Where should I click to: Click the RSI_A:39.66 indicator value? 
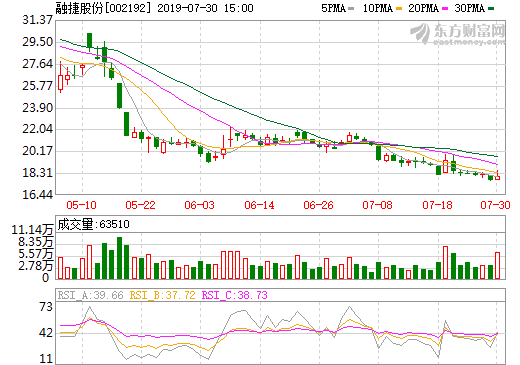(x=91, y=295)
